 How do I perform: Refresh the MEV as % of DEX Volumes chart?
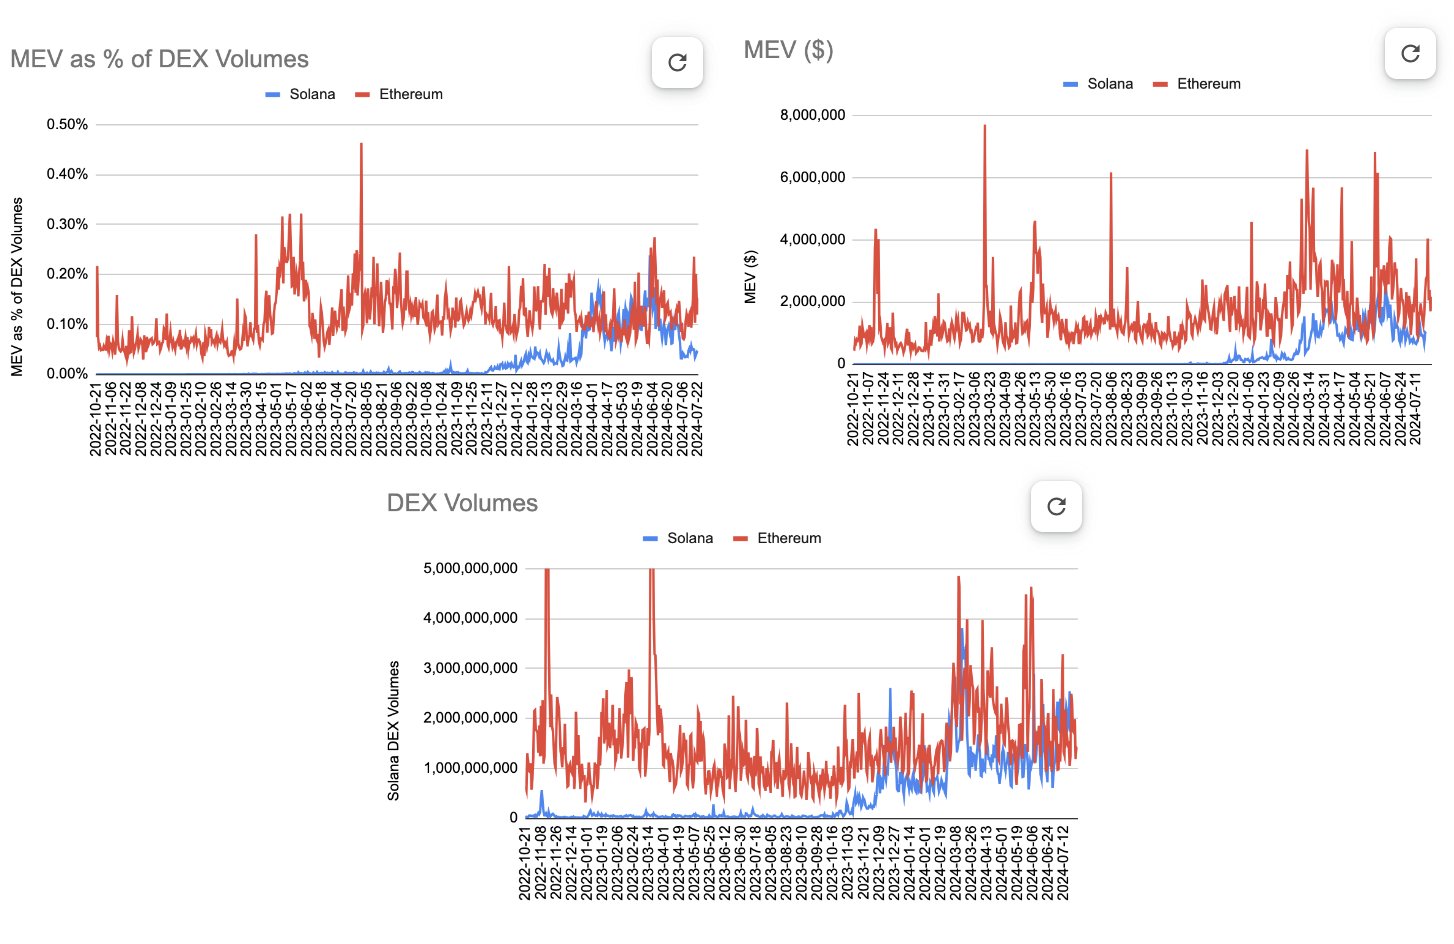(x=677, y=63)
